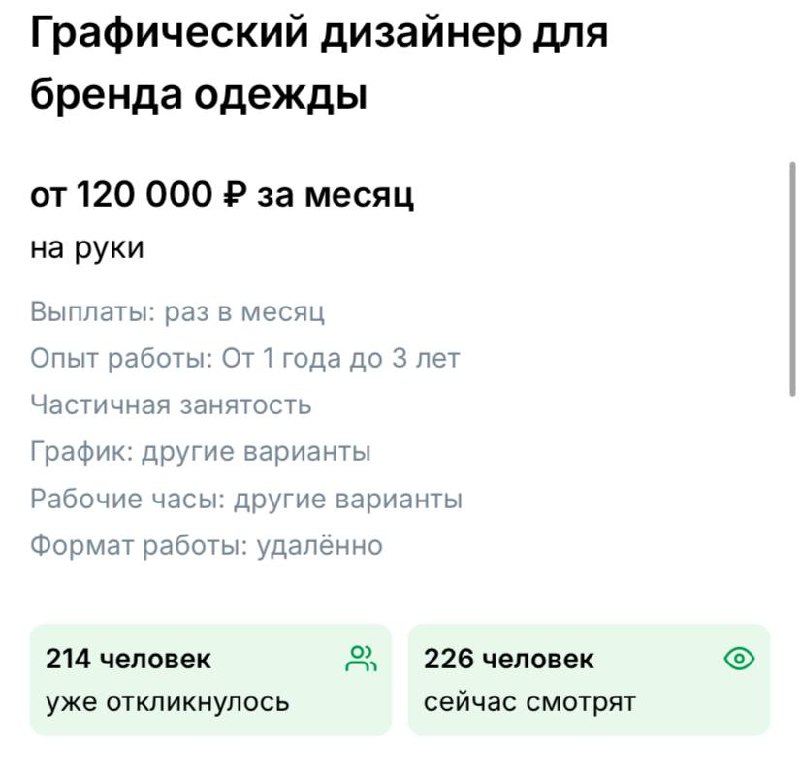Select the 'Частичная занятость' label
The image size is (800, 777).
coord(170,405)
